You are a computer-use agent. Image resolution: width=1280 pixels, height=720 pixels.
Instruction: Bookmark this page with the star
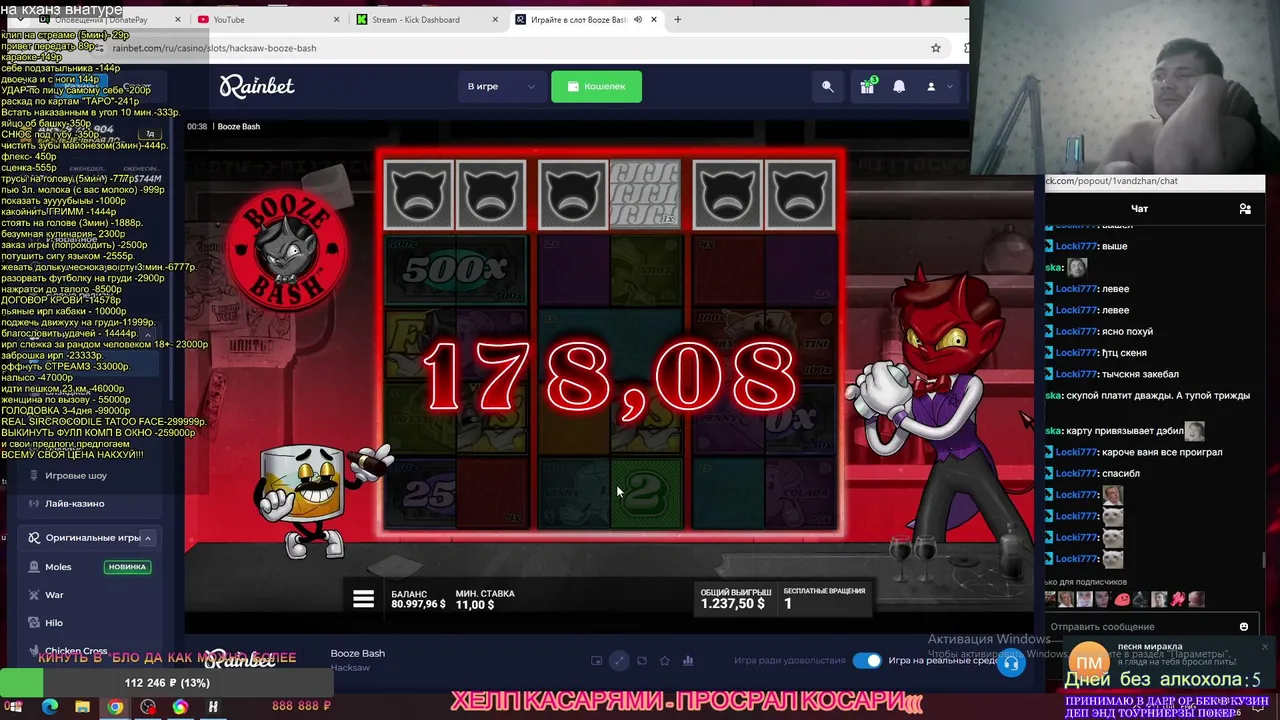point(936,48)
